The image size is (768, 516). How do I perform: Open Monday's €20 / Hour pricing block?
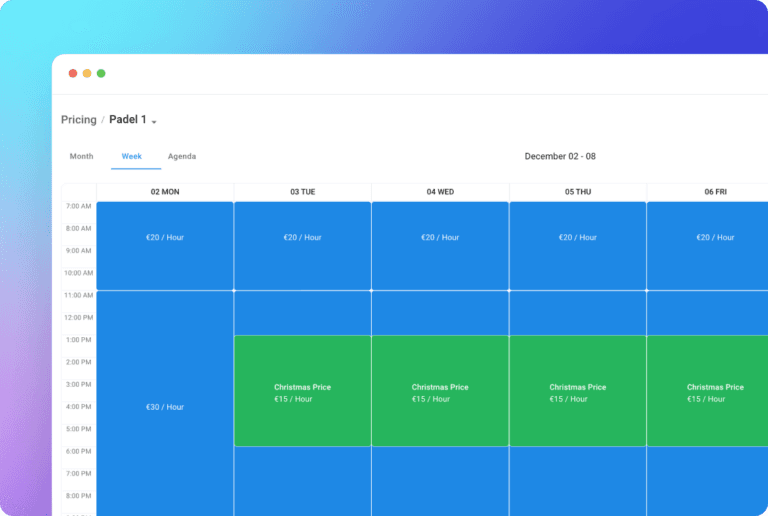[x=165, y=246]
